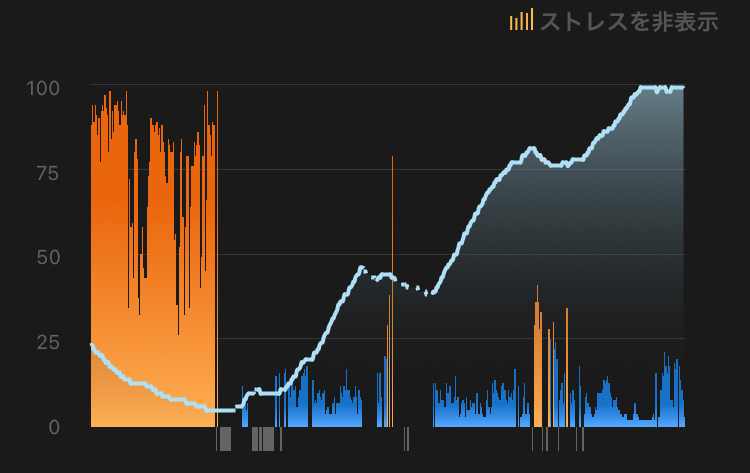Click the y-axis label 75
This screenshot has height=473, width=750.
point(48,173)
